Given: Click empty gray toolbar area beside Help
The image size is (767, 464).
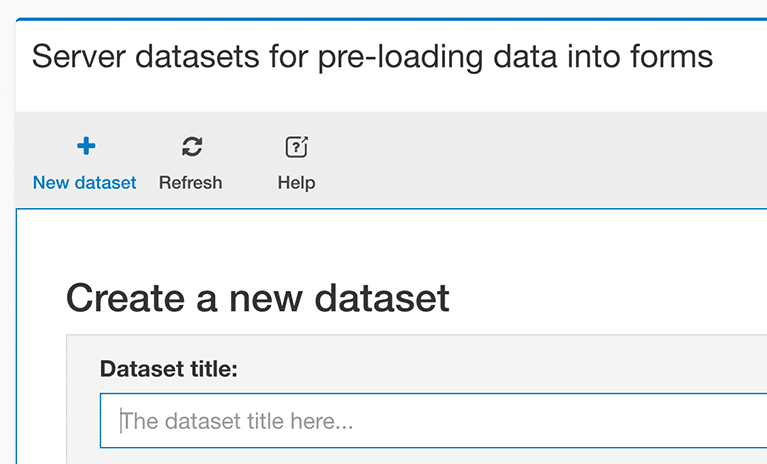Looking at the screenshot, I should pos(538,161).
